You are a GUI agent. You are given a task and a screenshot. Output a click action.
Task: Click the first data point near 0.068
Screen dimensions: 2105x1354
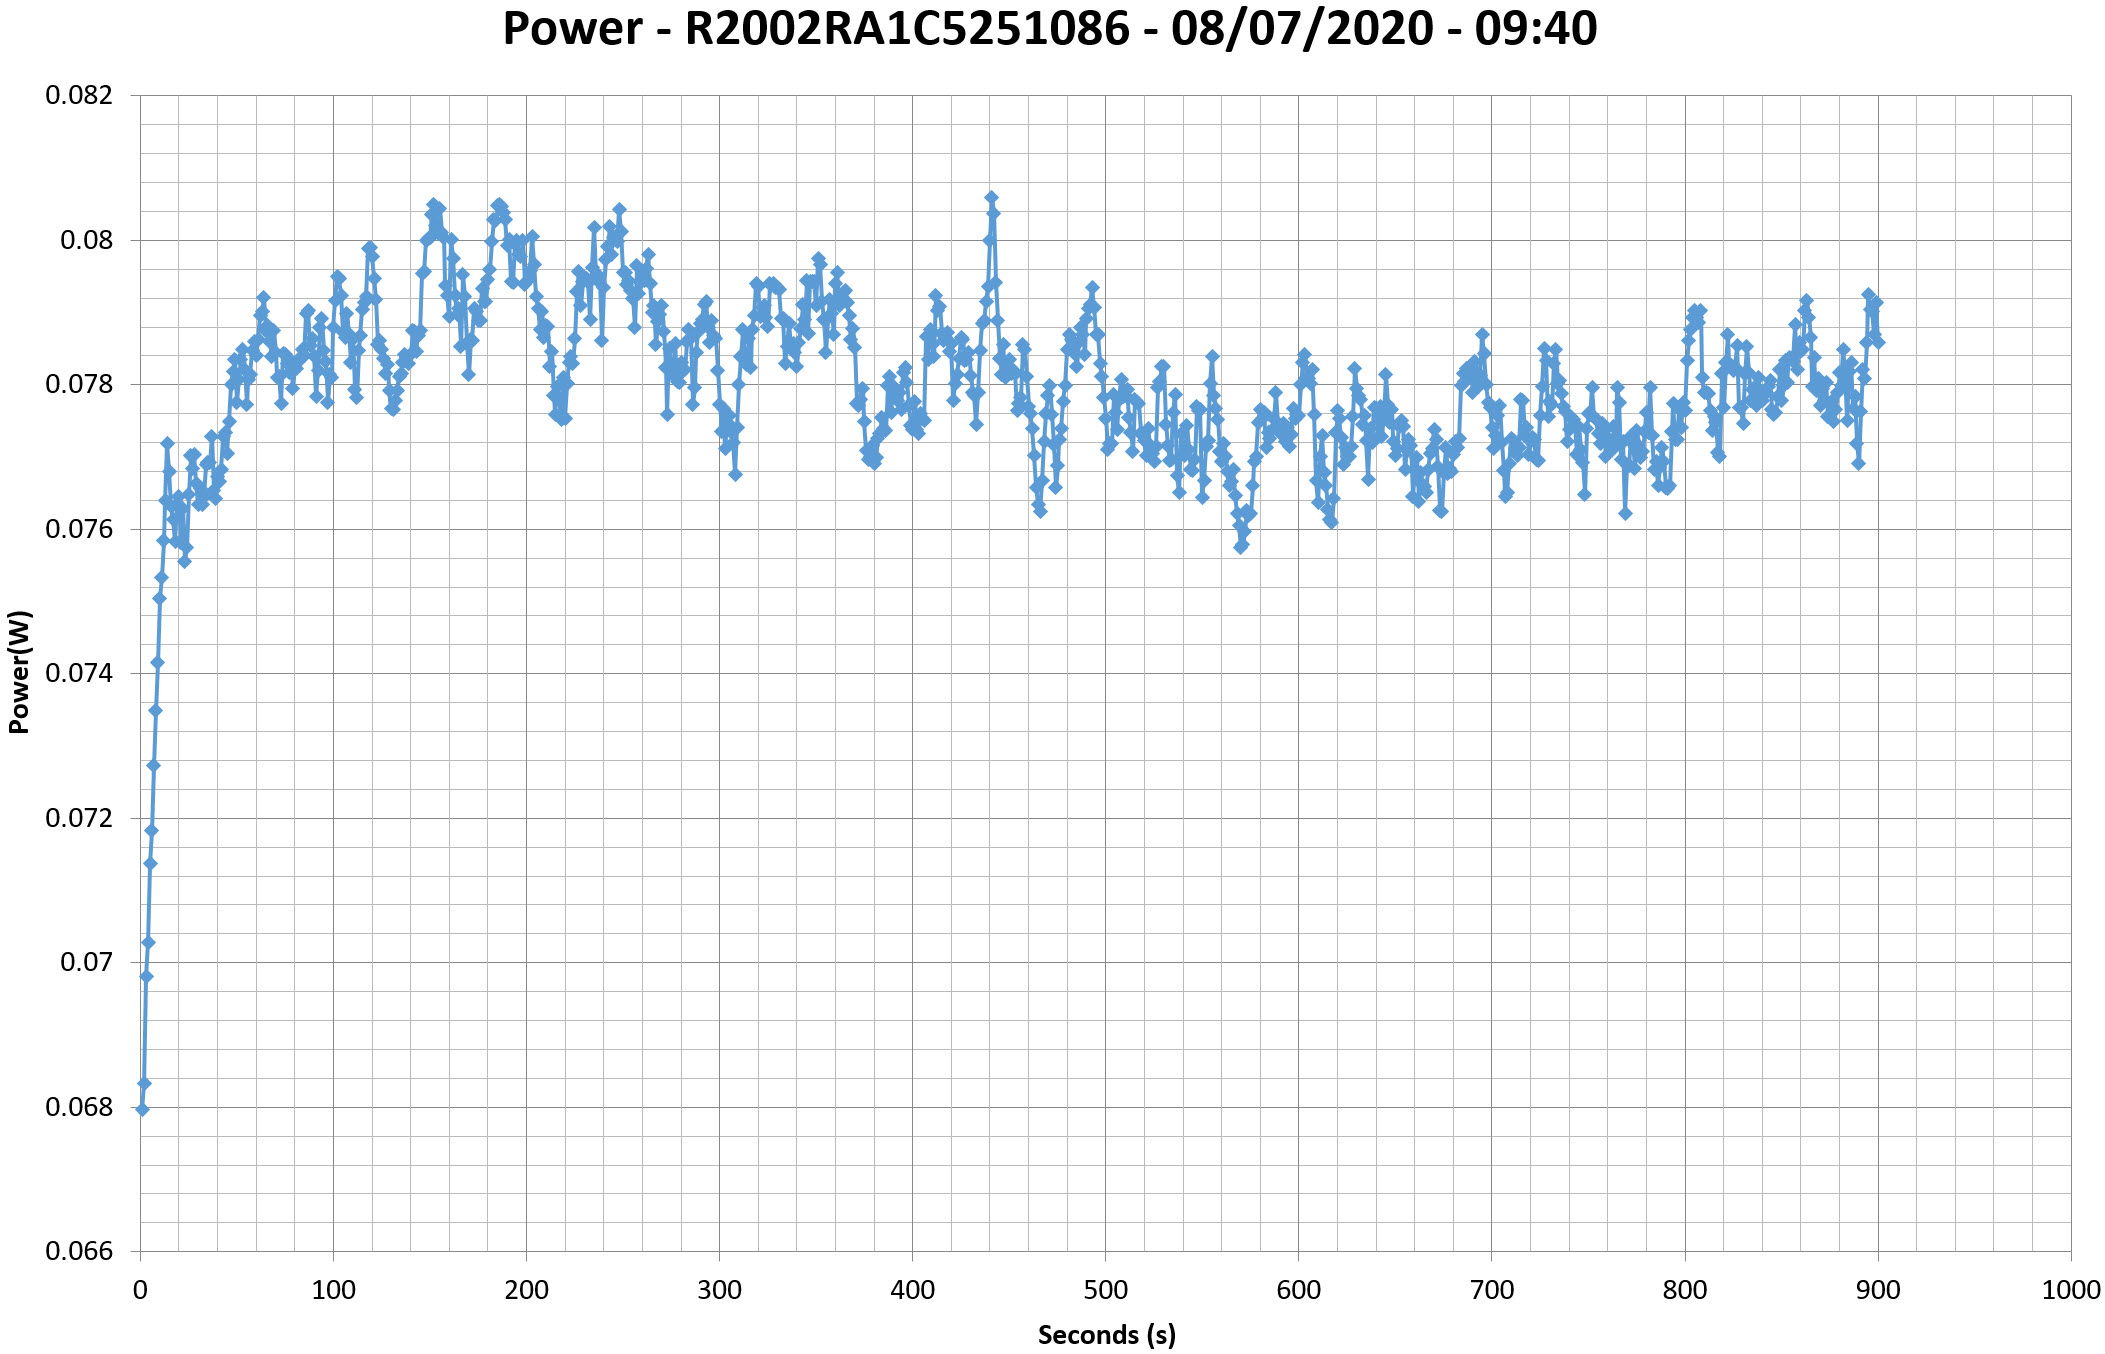pyautogui.click(x=142, y=1109)
